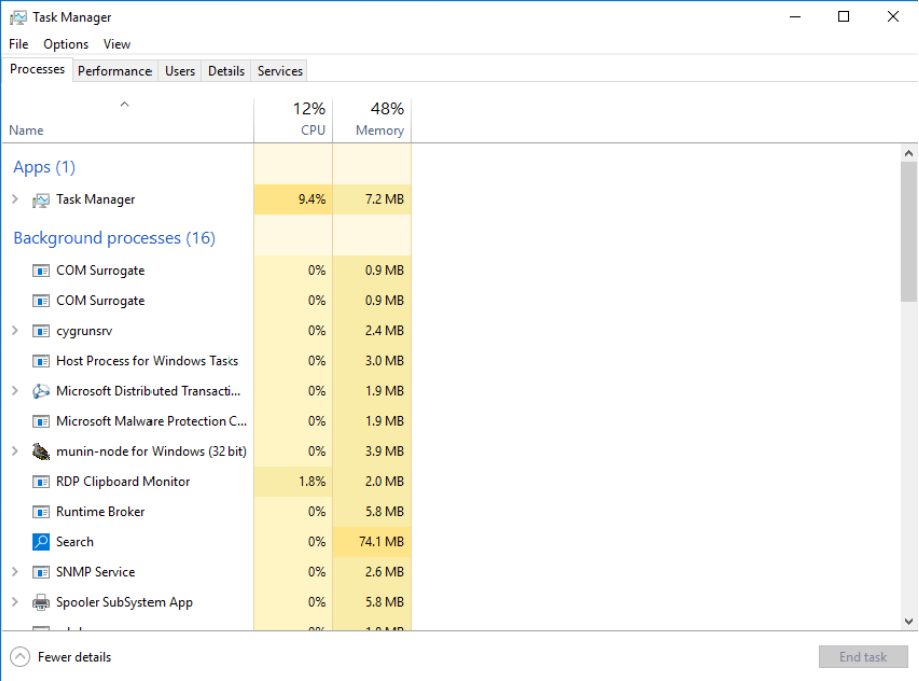Click the cygrunsrv process icon
The width and height of the screenshot is (919, 681).
click(40, 330)
